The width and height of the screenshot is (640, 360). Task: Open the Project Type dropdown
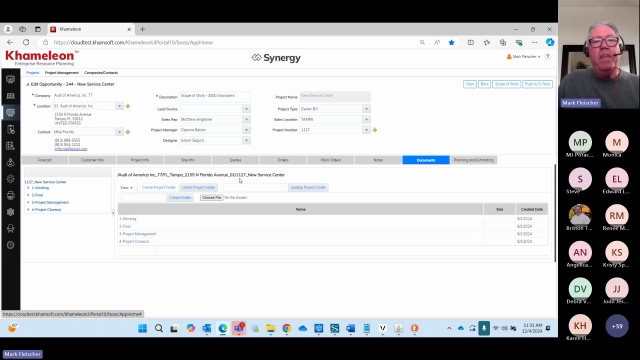366,109
